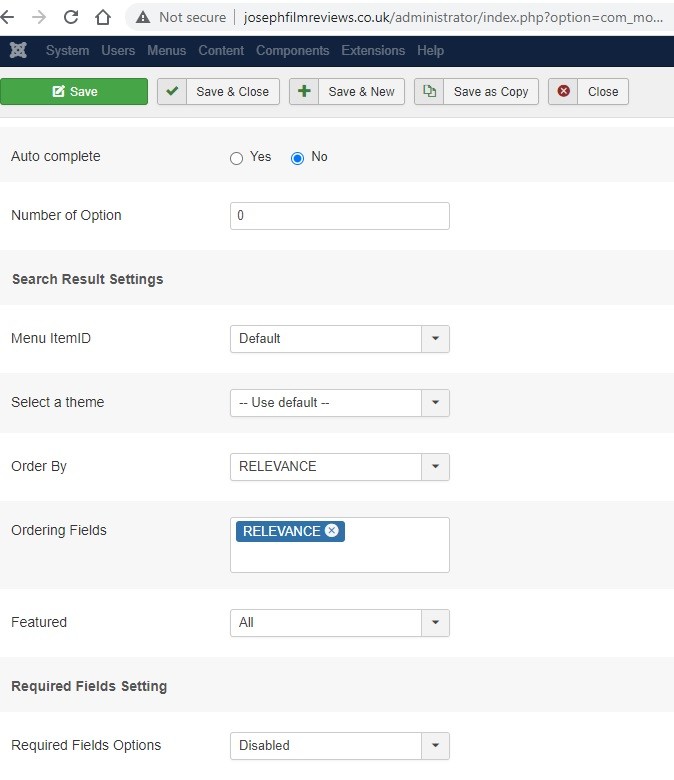Select Yes for Auto complete
Viewport: 674px width, 780px height.
point(237,158)
